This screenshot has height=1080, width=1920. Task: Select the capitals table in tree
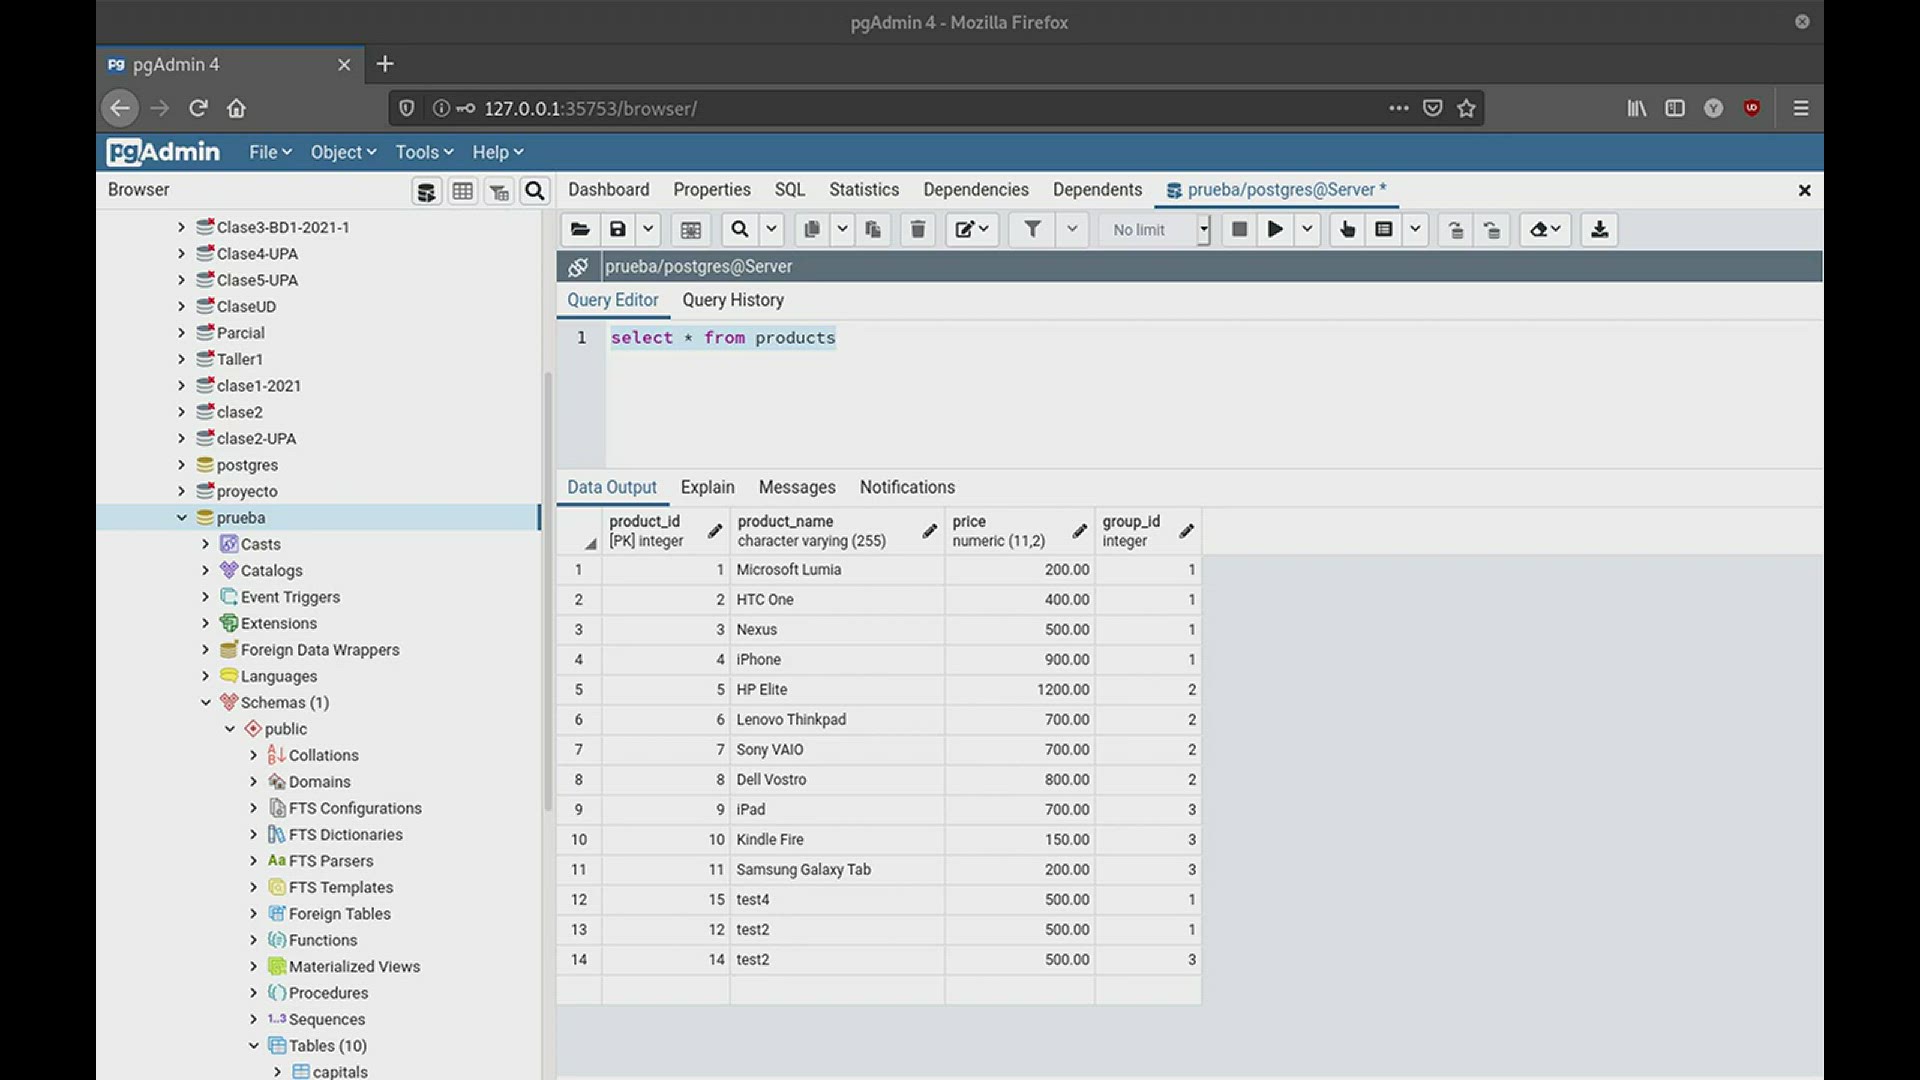click(x=340, y=1071)
